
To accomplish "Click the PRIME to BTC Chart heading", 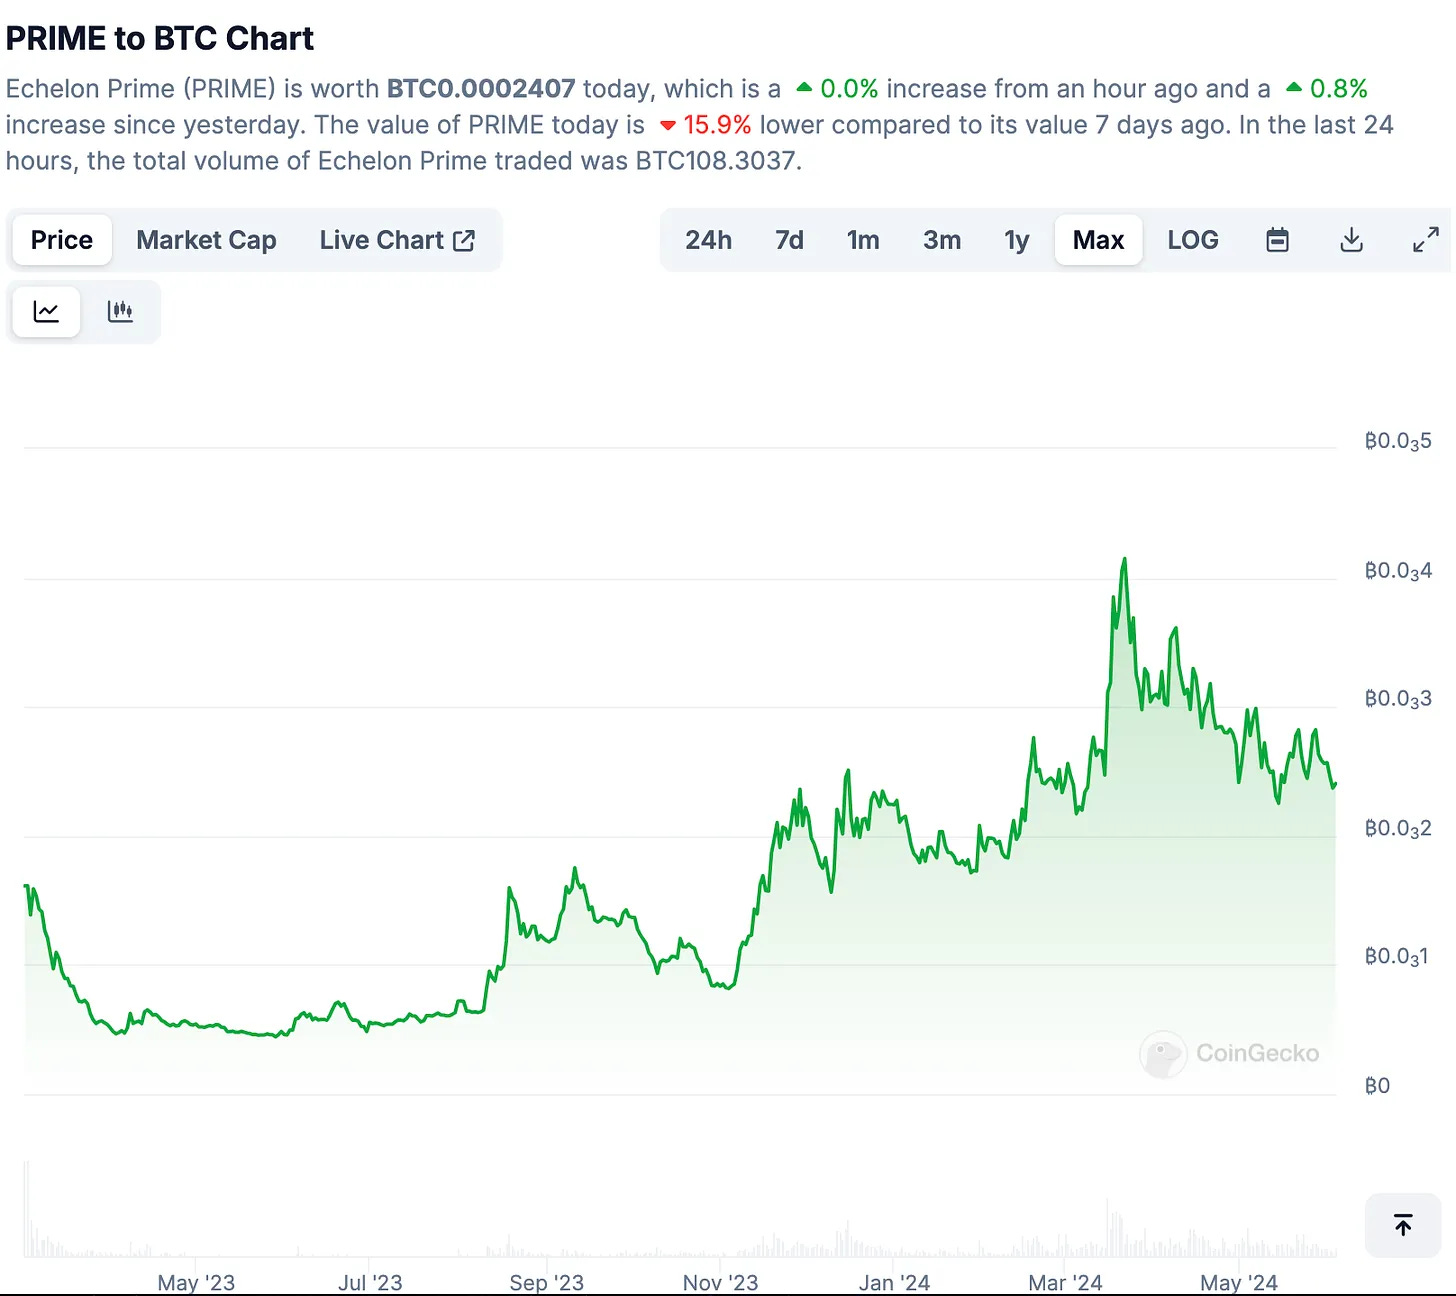I will click(x=160, y=38).
